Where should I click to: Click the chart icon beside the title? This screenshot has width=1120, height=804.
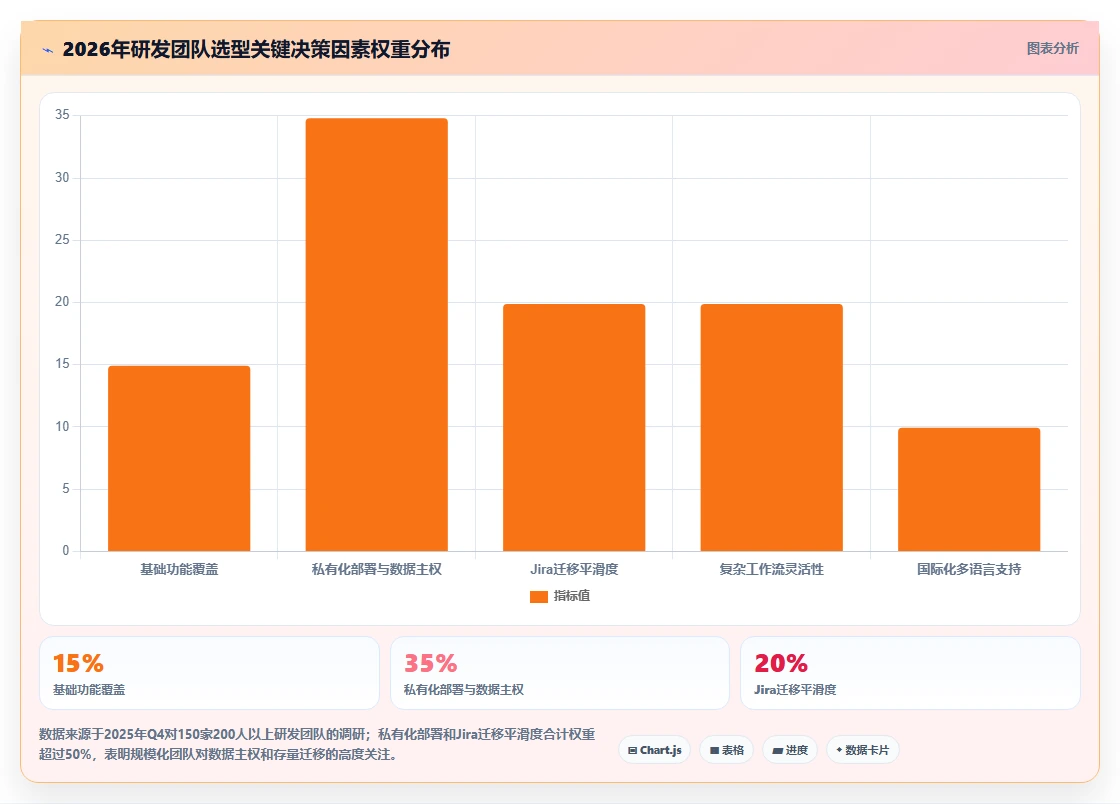point(48,50)
